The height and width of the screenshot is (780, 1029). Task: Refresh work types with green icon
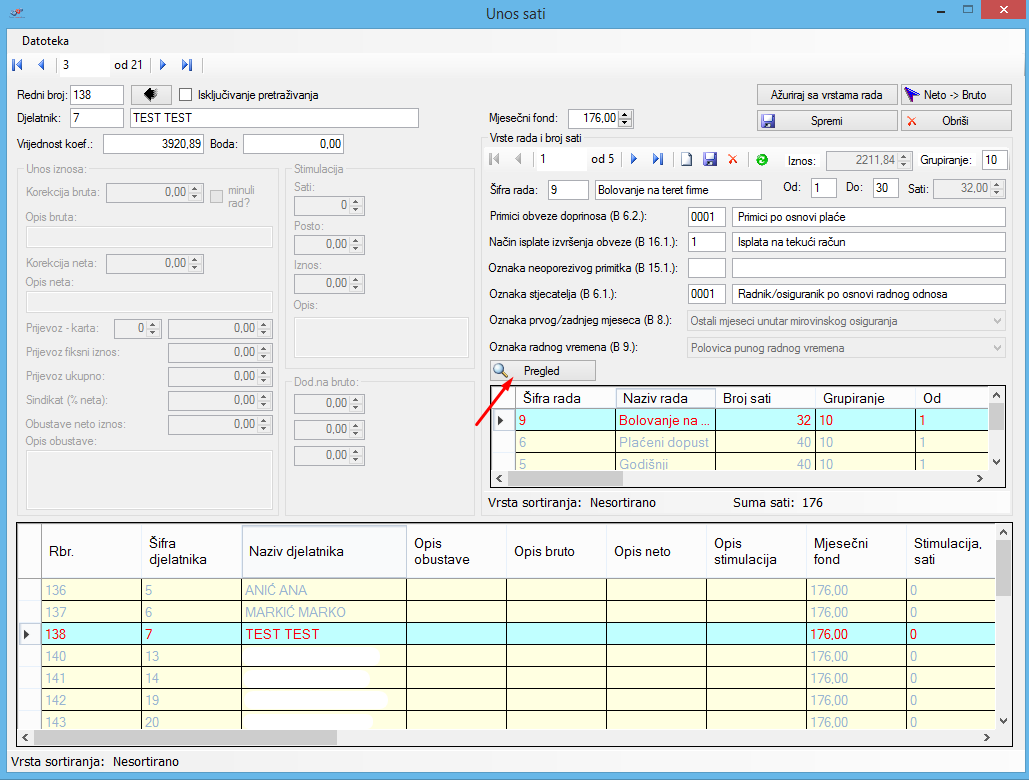pos(762,159)
